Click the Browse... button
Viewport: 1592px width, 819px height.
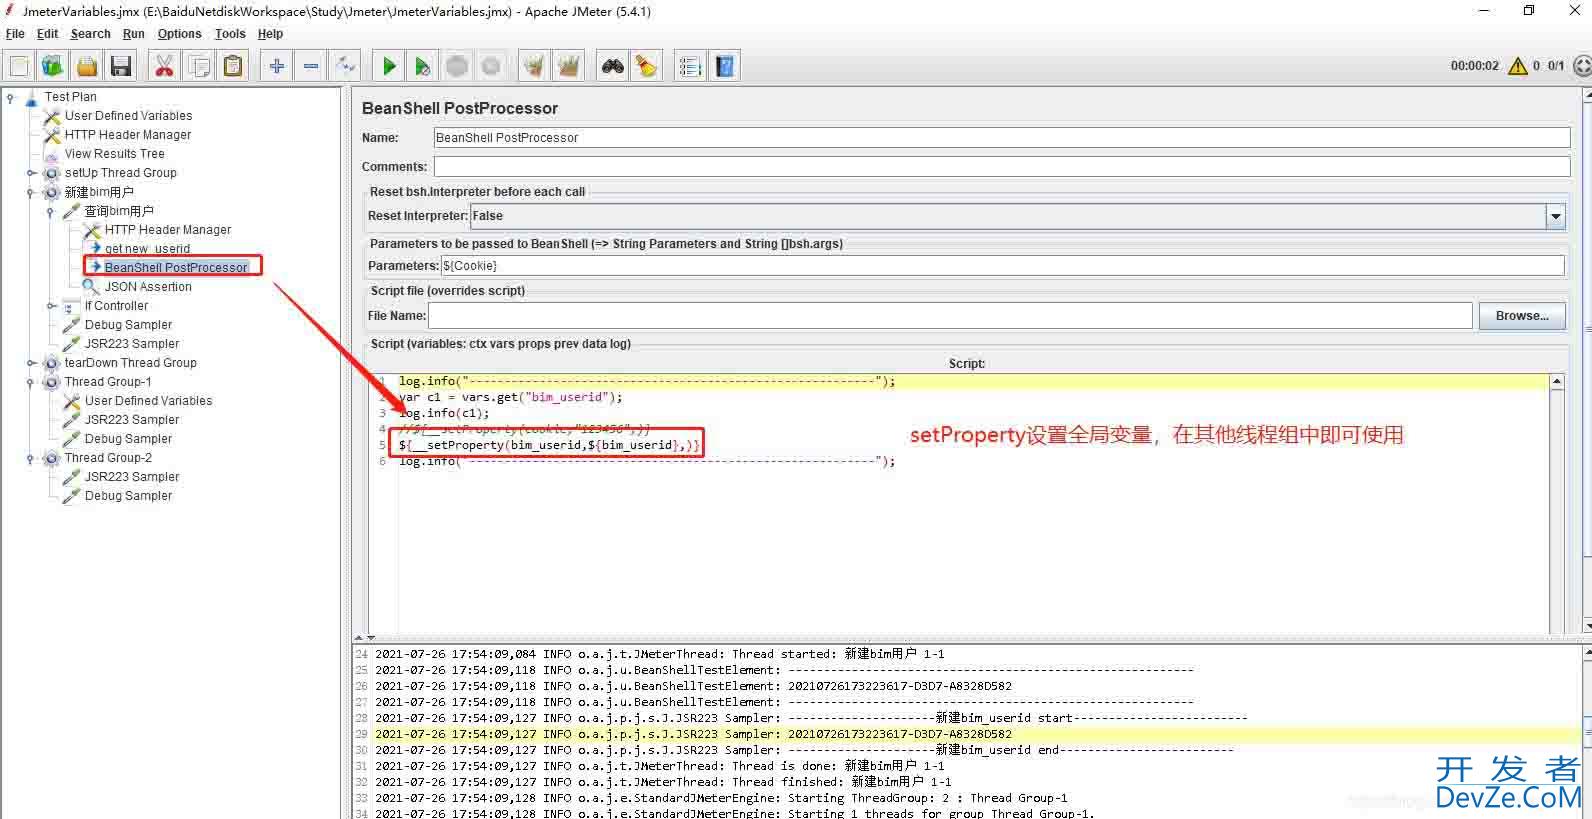[x=1522, y=316]
